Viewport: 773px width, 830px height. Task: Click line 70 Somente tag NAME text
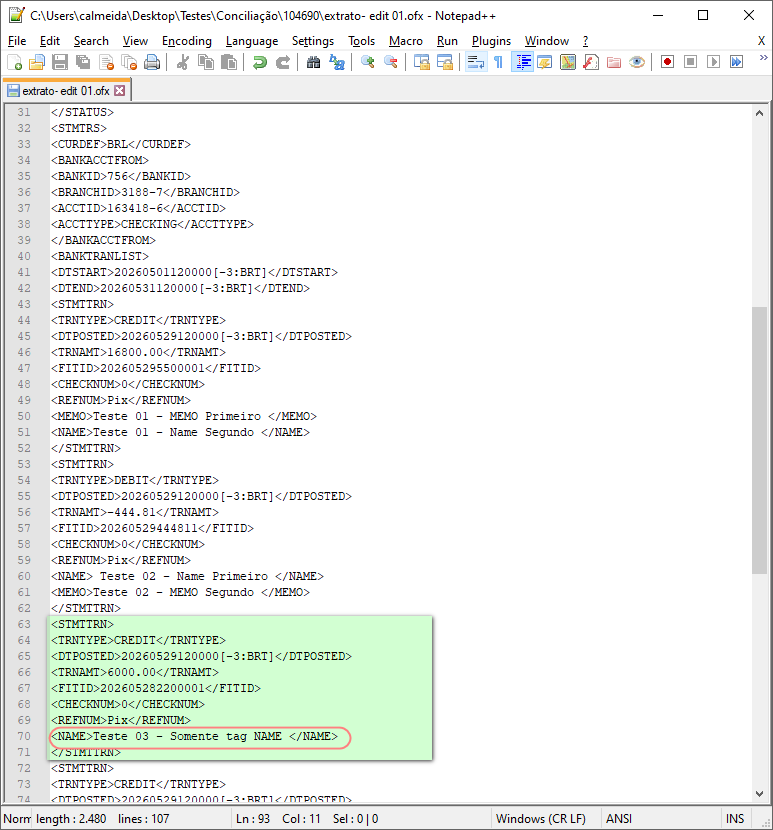[194, 736]
